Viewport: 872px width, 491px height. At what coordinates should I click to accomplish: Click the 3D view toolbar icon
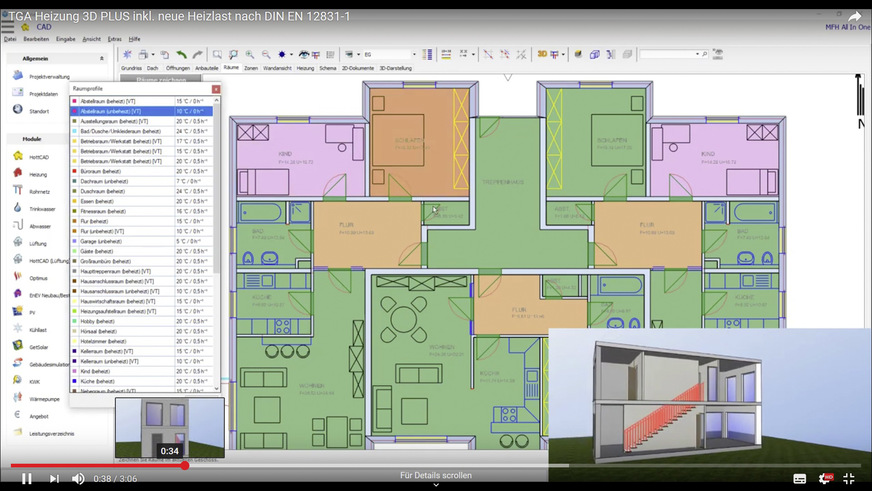[x=543, y=54]
